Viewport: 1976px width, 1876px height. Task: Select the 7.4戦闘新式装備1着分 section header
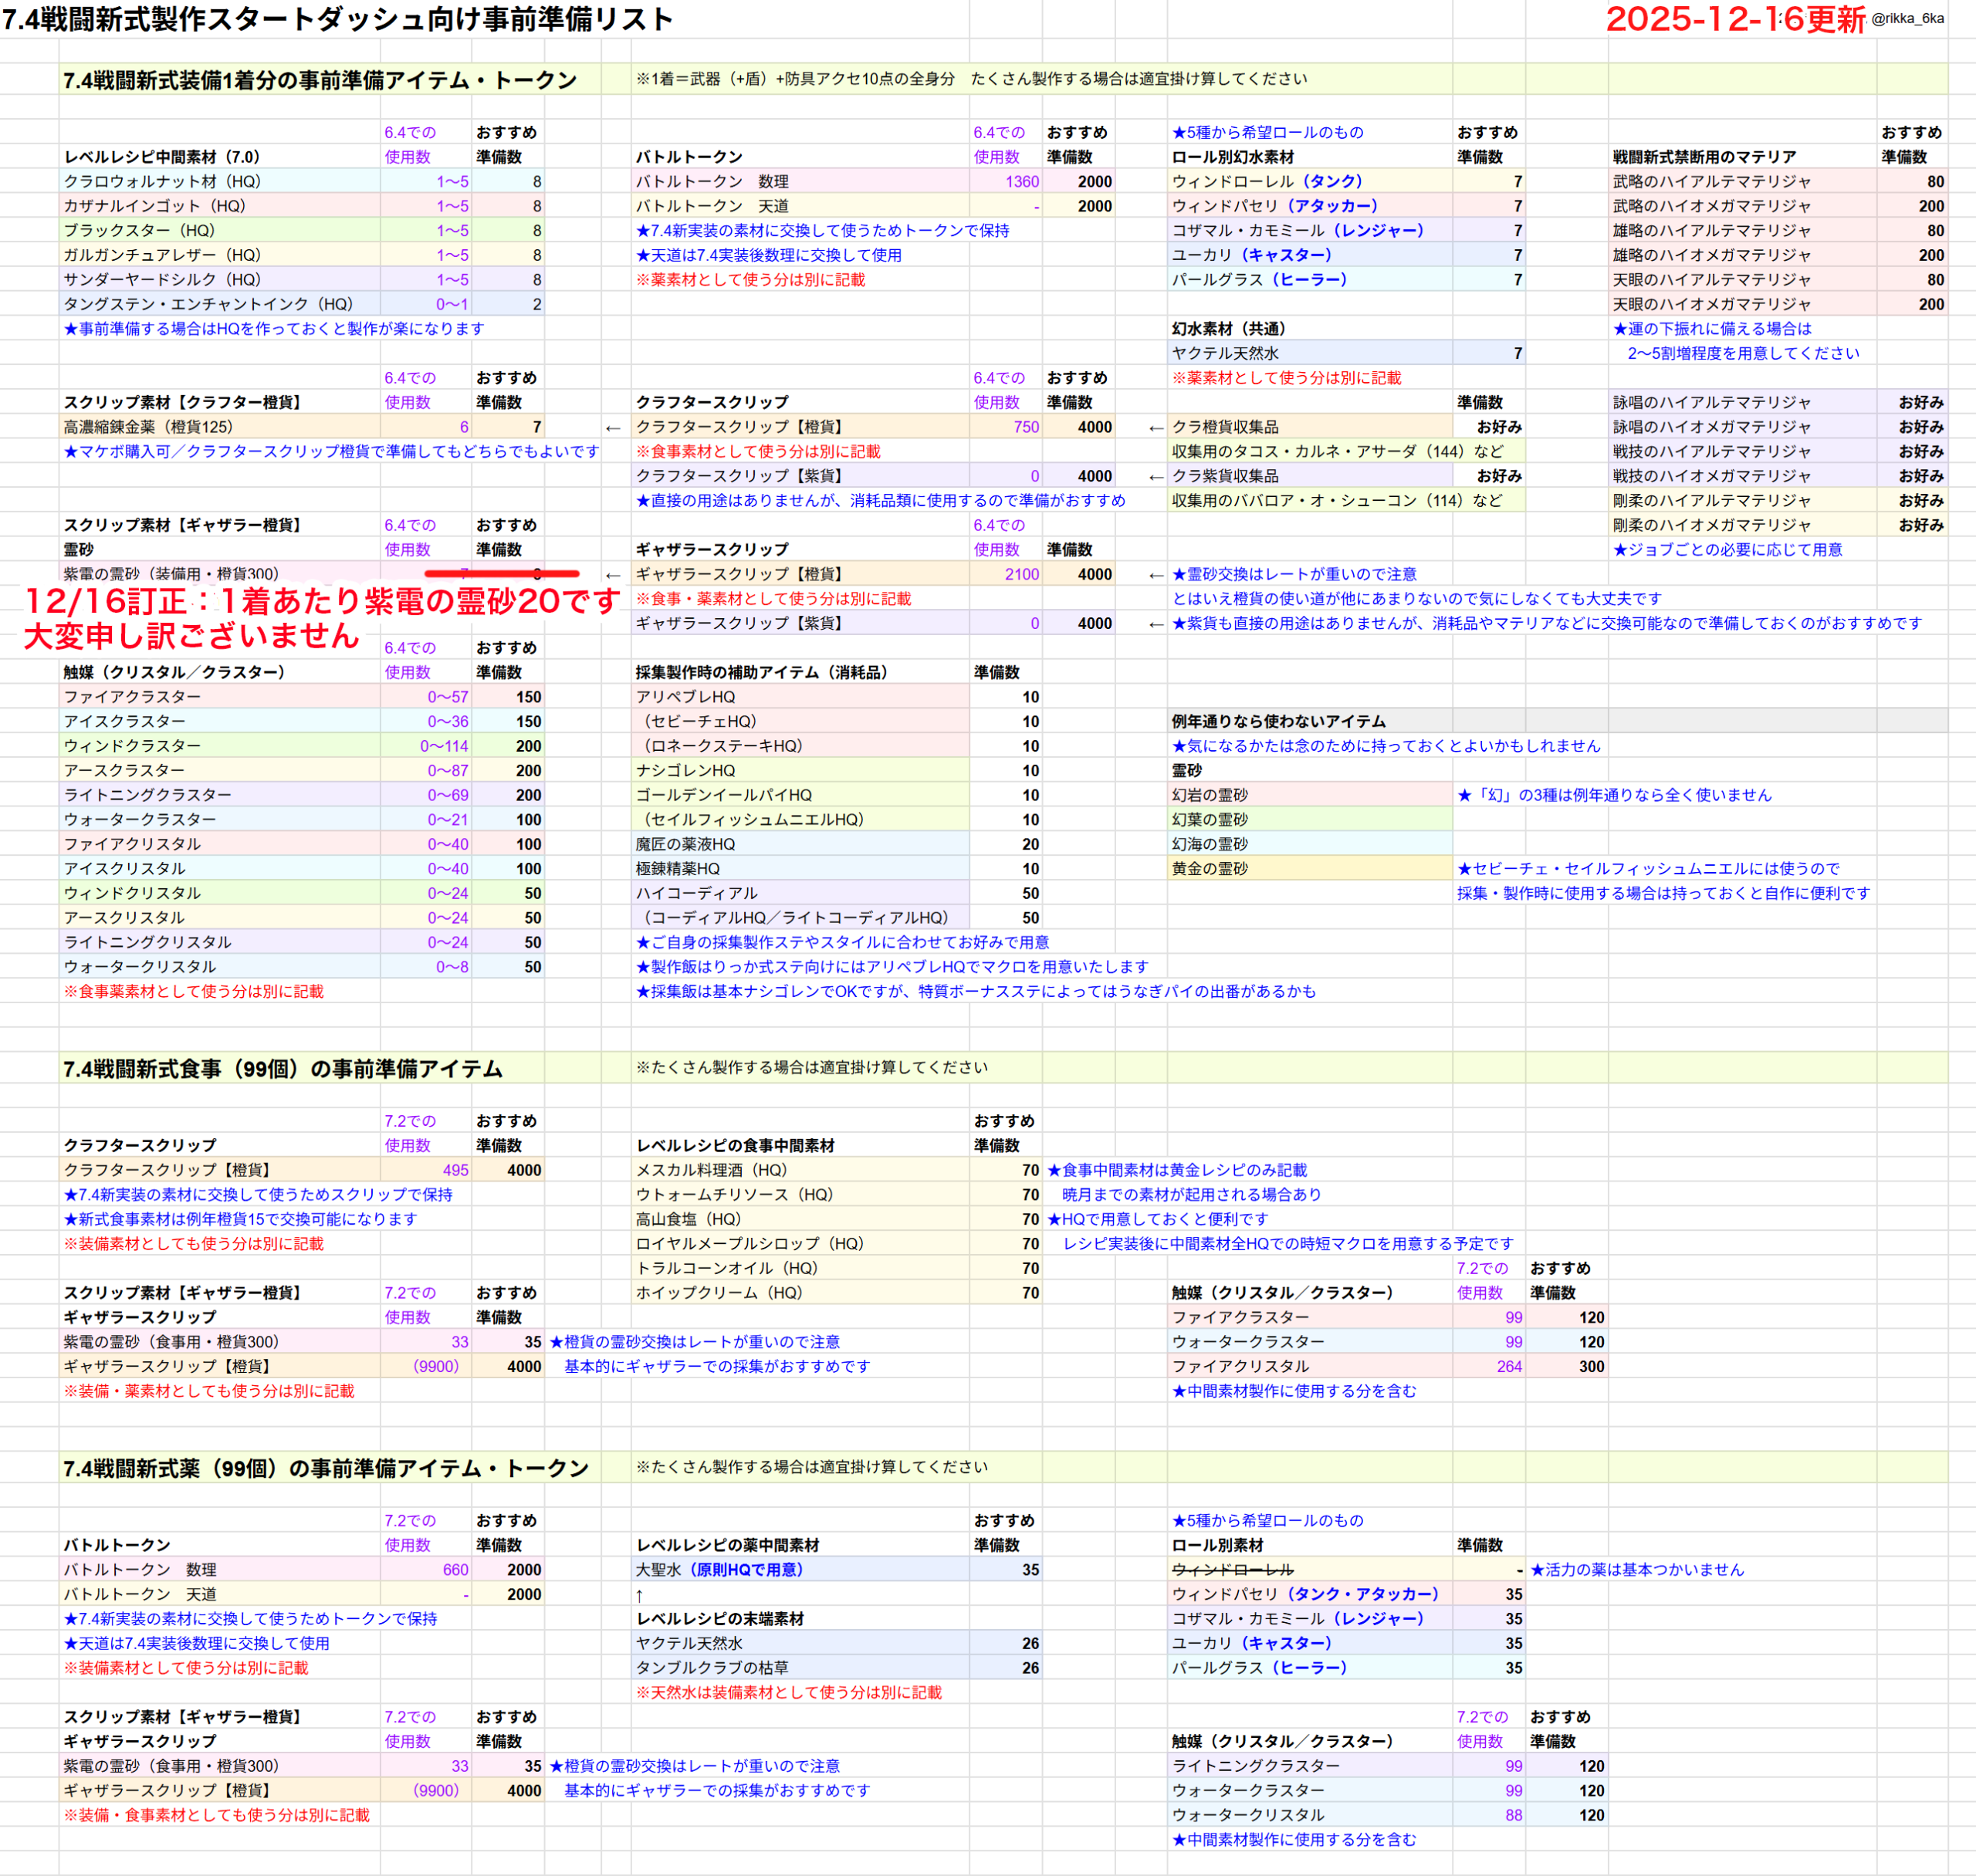(x=320, y=80)
